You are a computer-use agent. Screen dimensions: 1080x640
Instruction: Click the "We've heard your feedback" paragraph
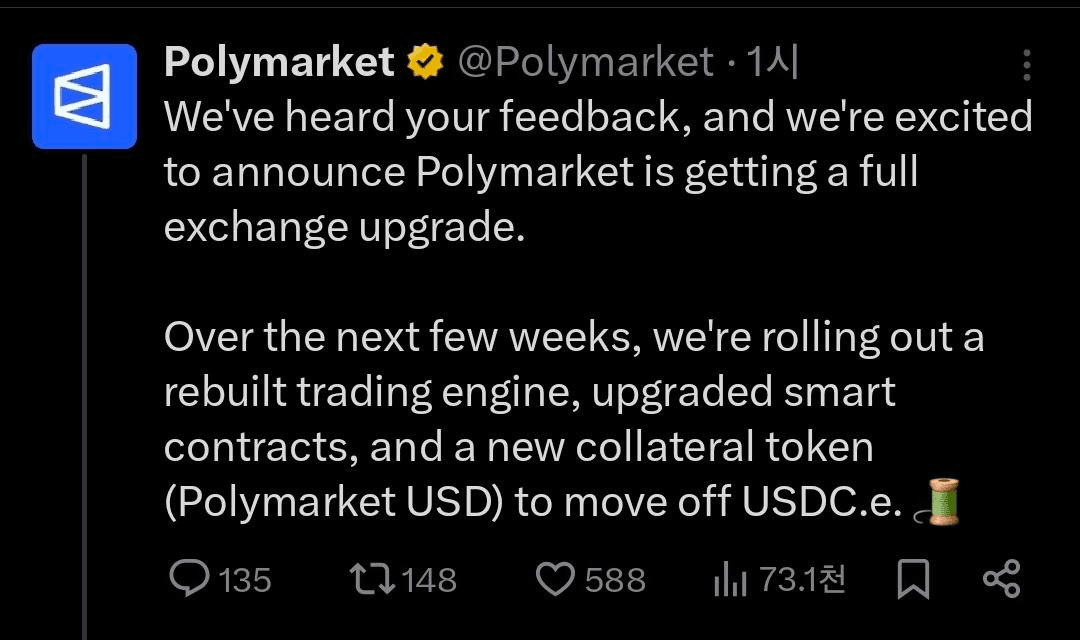pos(597,172)
